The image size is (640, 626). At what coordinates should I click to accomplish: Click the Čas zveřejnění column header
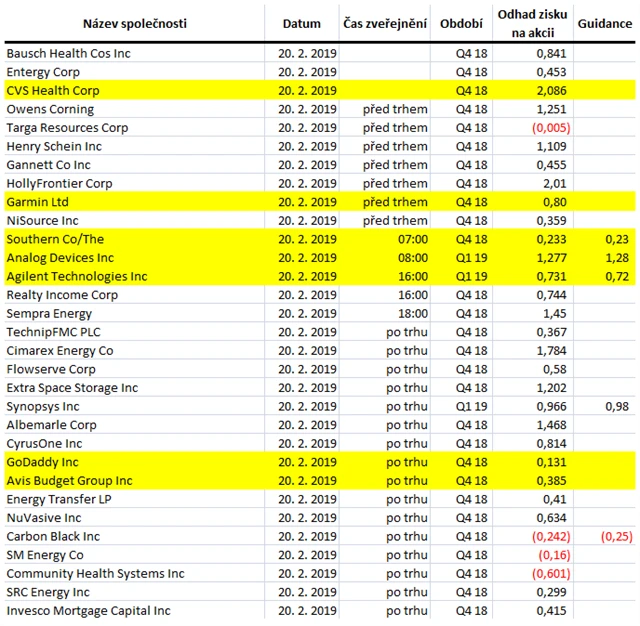pos(385,23)
